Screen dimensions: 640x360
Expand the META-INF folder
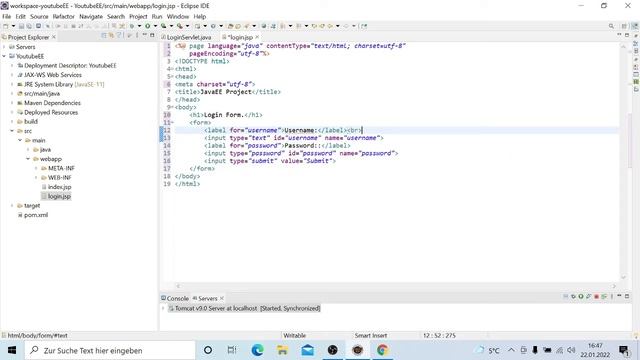(36, 168)
